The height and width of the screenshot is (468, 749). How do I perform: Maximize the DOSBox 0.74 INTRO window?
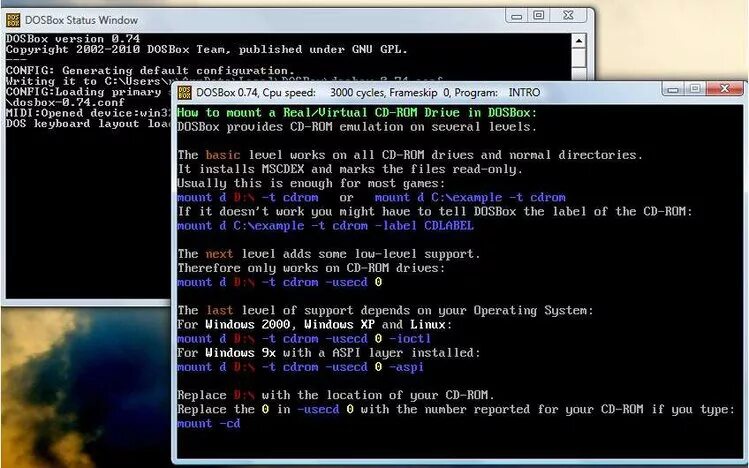[x=696, y=88]
